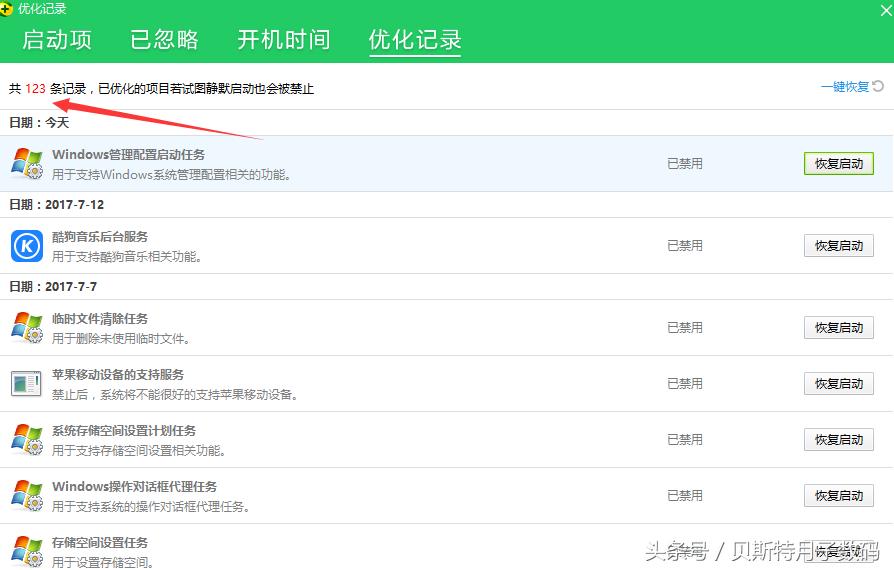Click the icon of 苹果移动设备的支持服务
894x570 pixels.
26,384
